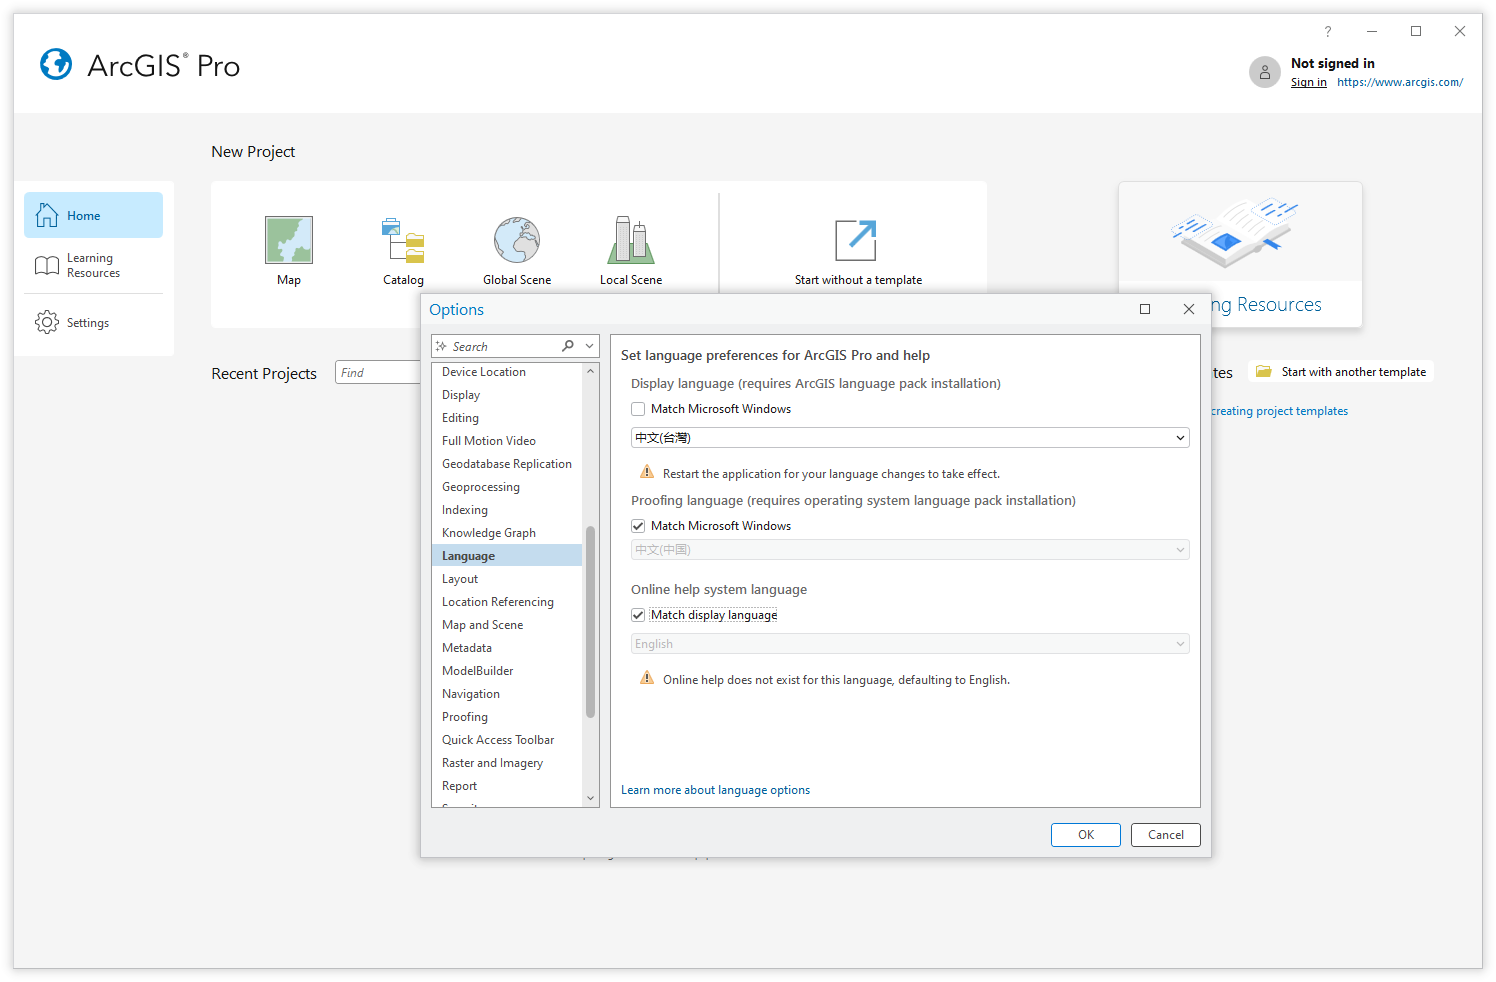Open the display language dropdown
The height and width of the screenshot is (982, 1496).
pyautogui.click(x=910, y=438)
